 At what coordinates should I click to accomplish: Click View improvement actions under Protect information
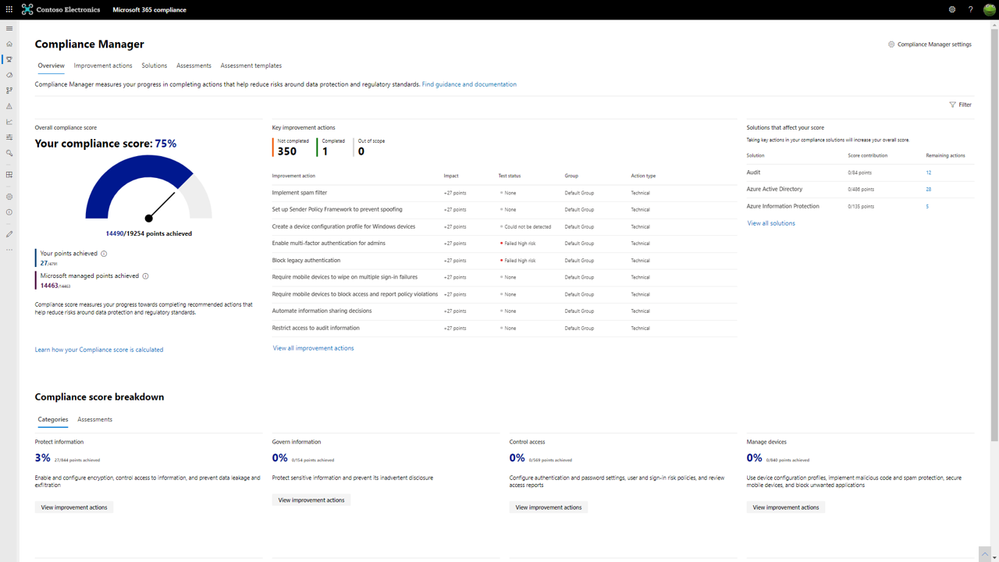[73, 507]
